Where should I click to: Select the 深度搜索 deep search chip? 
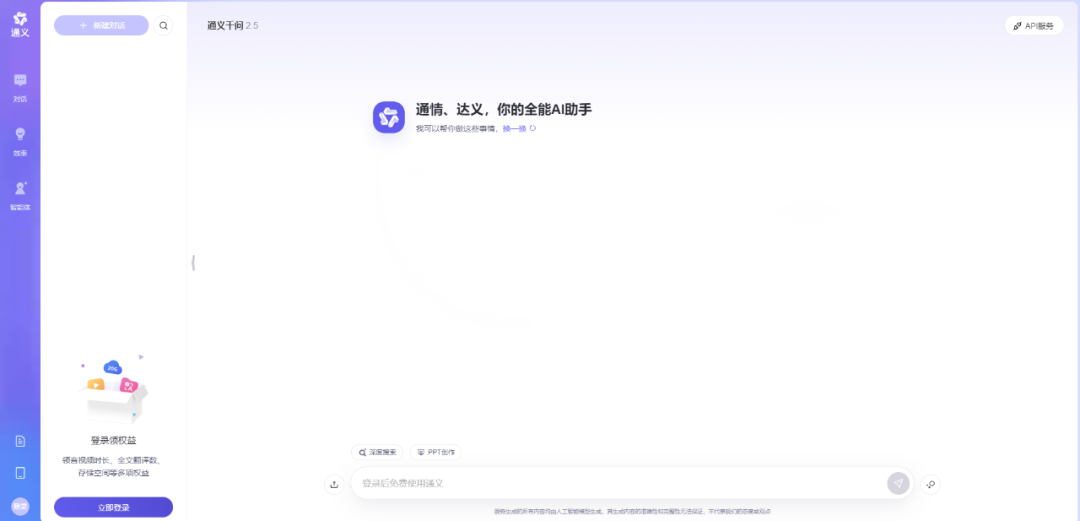377,453
